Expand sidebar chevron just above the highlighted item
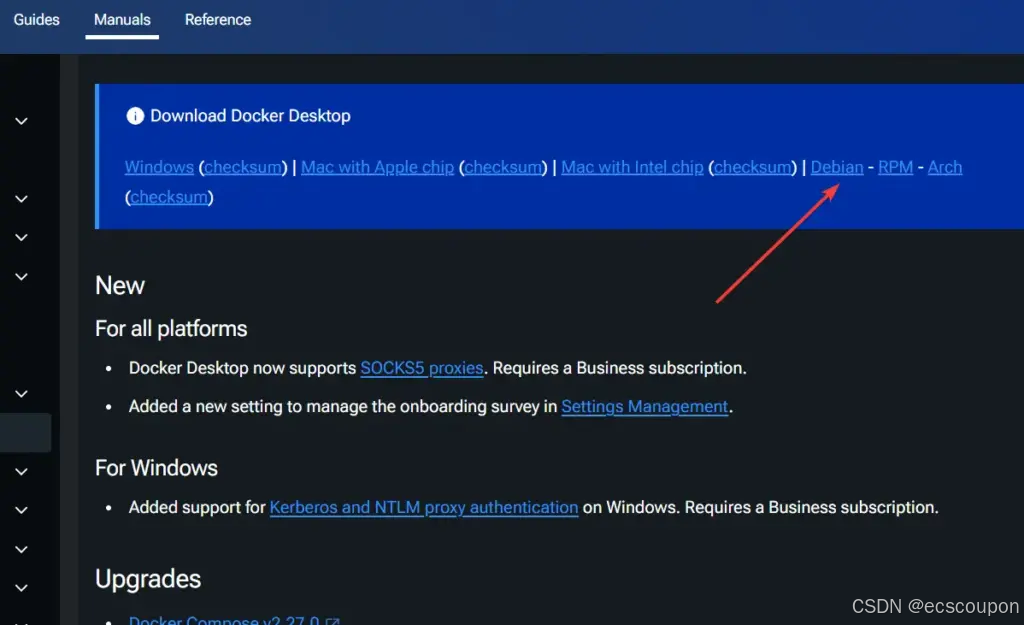1024x625 pixels. click(22, 394)
